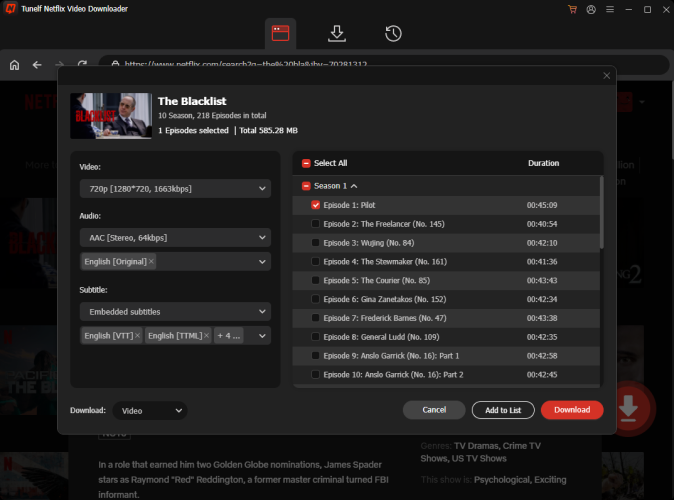
Task: Click the browser back arrow
Action: [x=37, y=65]
